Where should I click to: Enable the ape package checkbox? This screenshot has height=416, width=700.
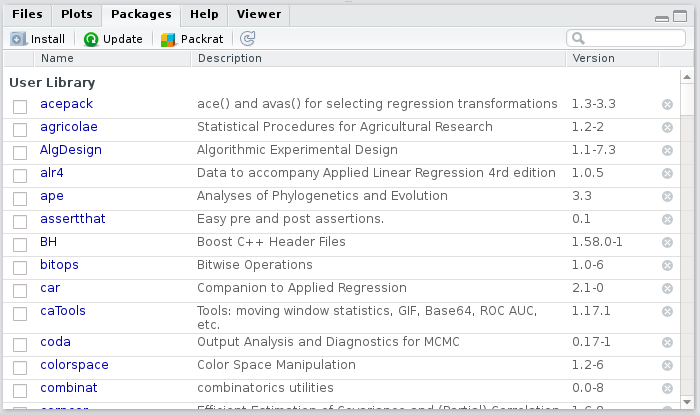20,197
